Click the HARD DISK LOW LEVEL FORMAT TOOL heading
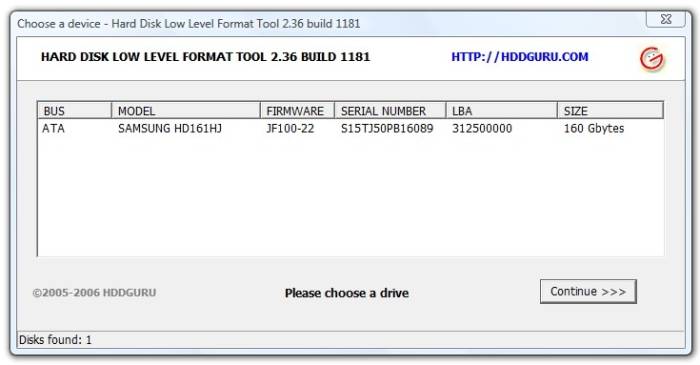700x365 pixels. [205, 57]
